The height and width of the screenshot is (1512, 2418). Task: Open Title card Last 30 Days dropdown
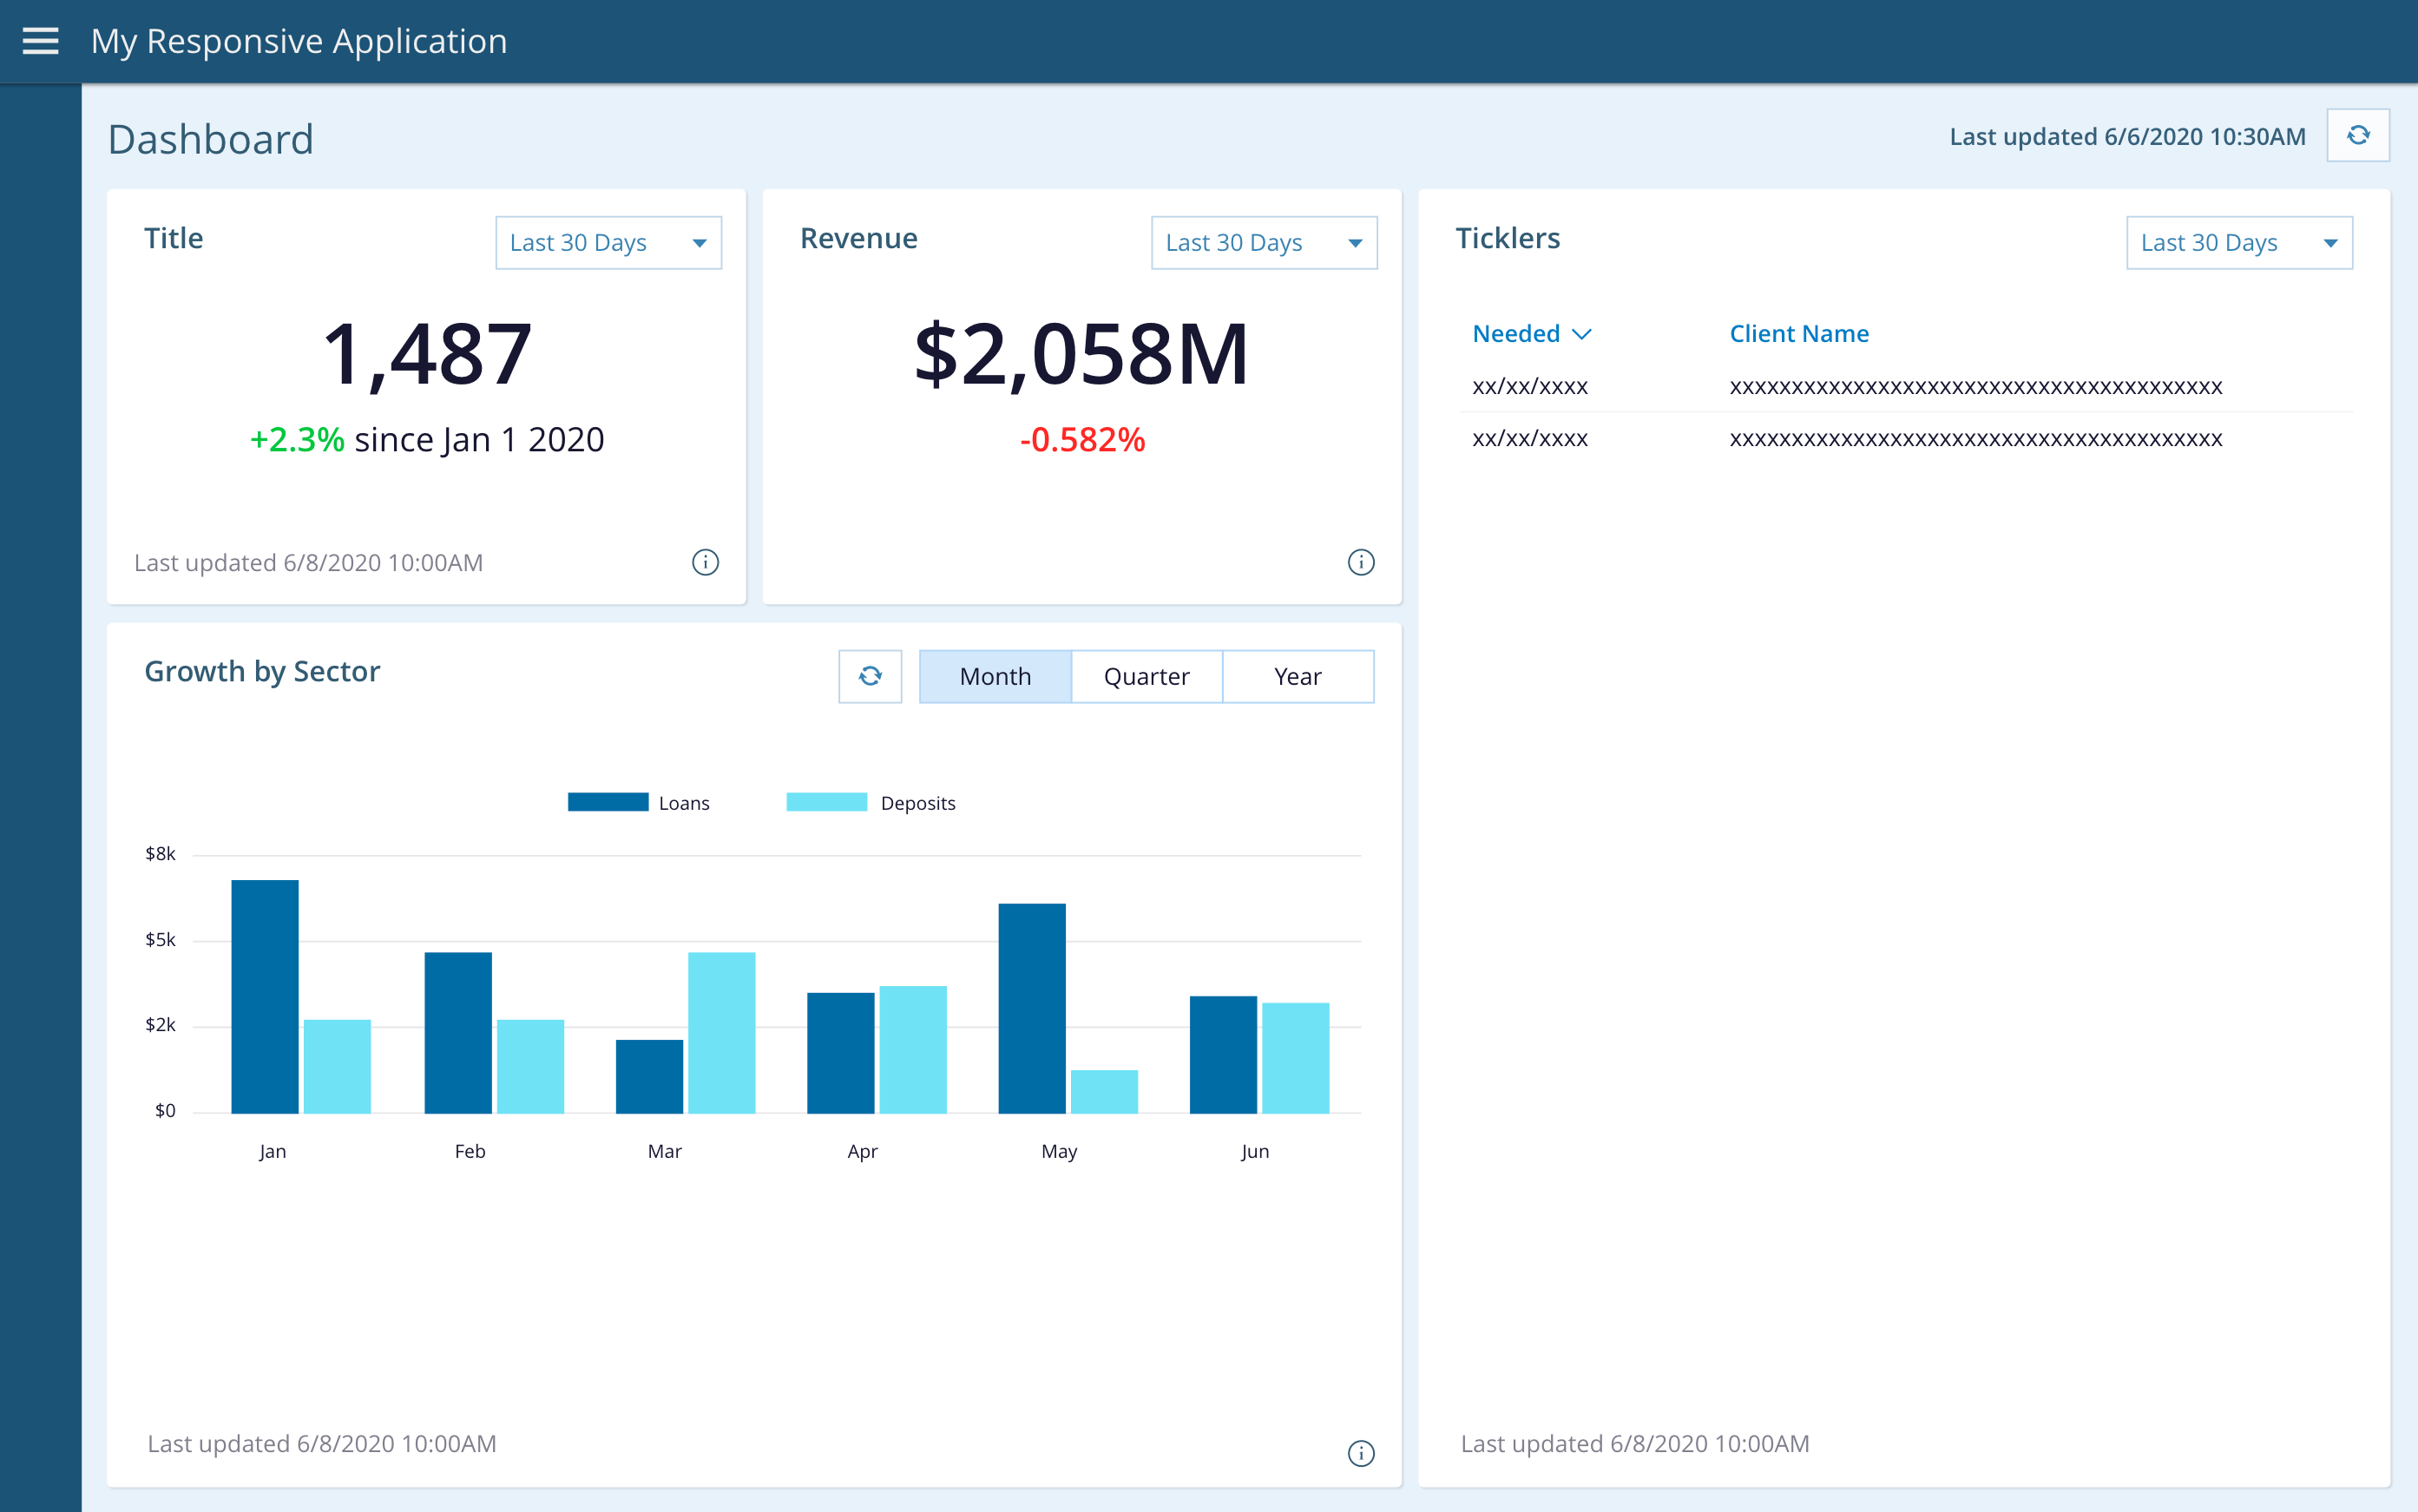608,243
